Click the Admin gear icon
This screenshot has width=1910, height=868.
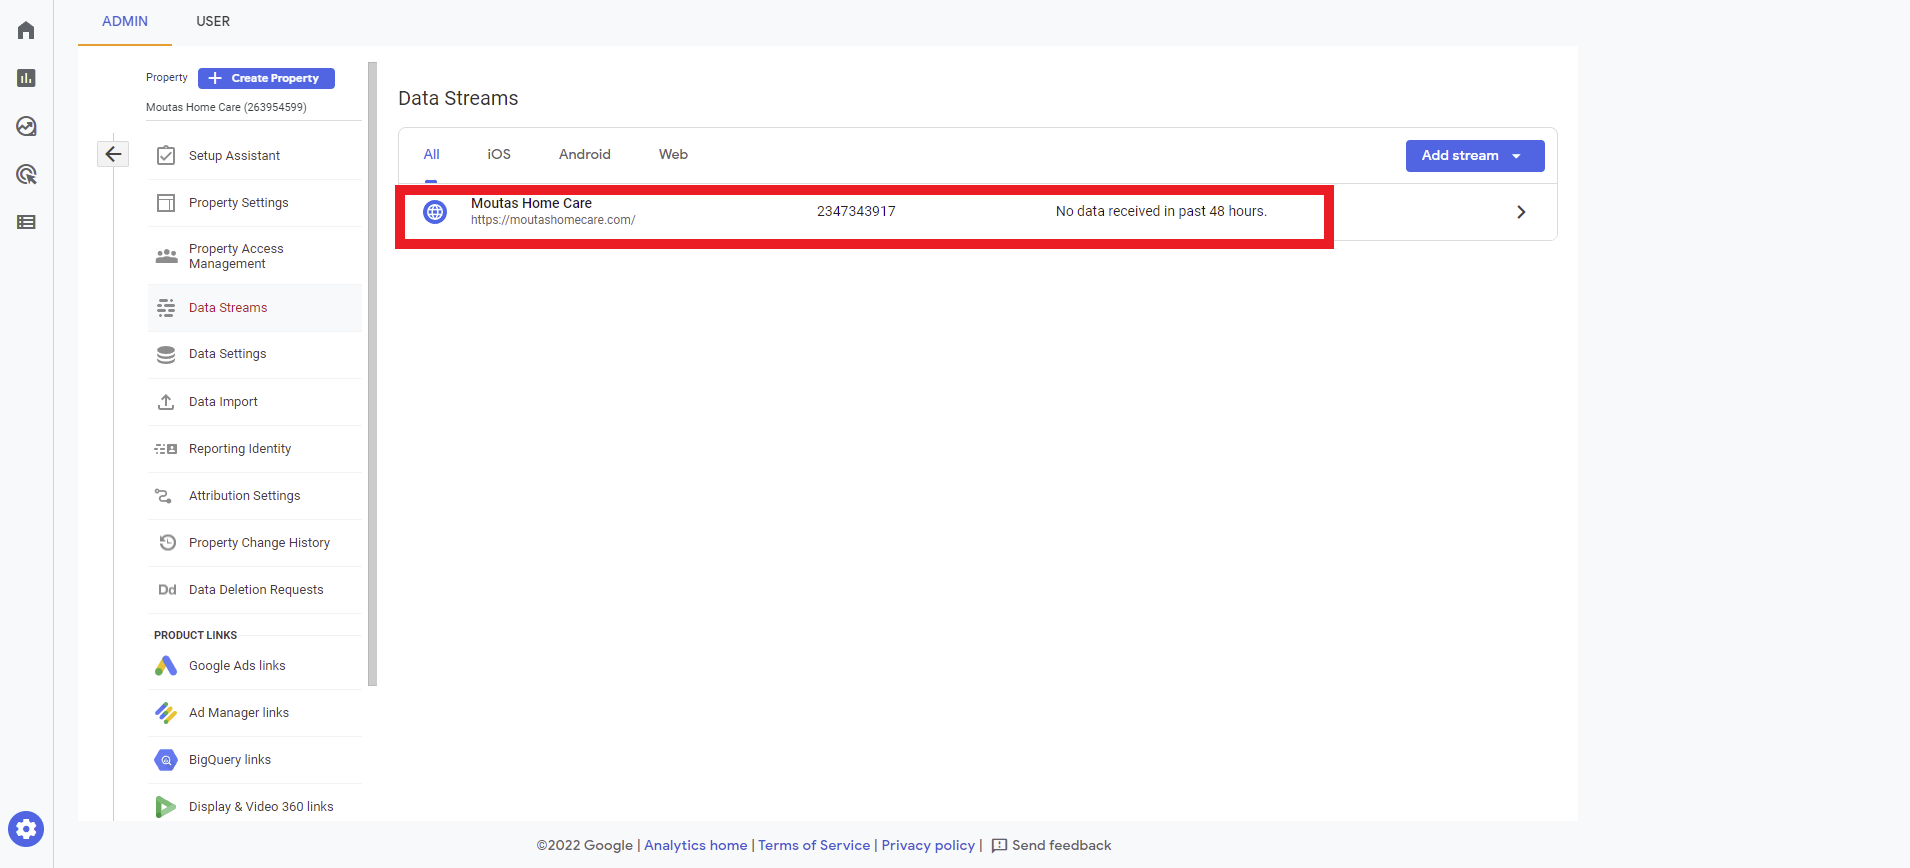[26, 829]
